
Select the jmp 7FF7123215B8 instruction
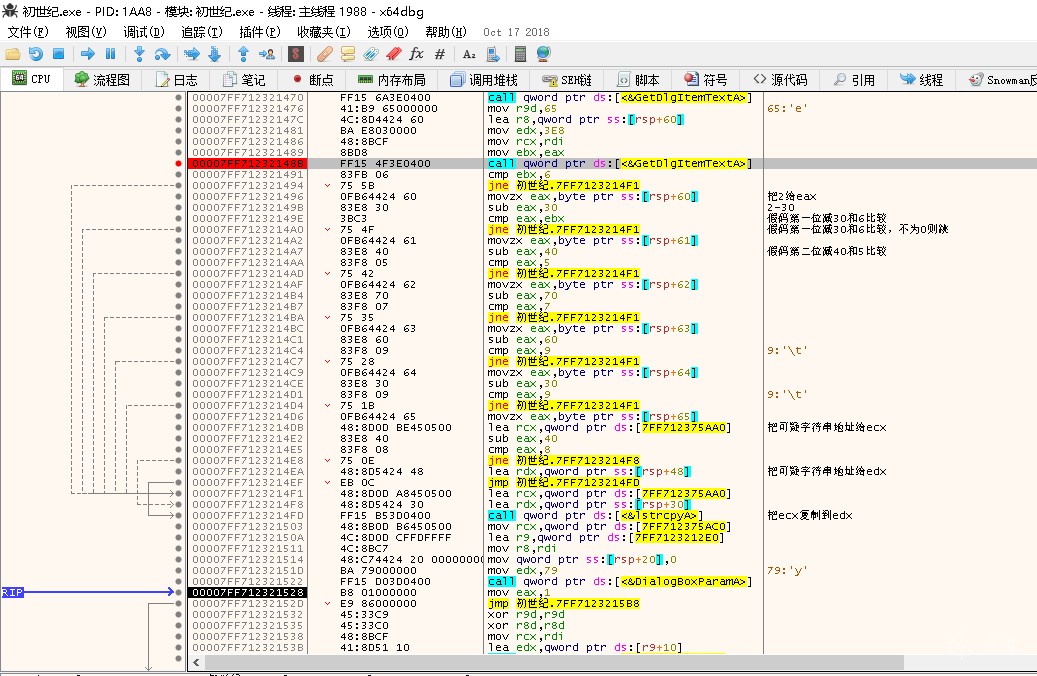click(563, 603)
